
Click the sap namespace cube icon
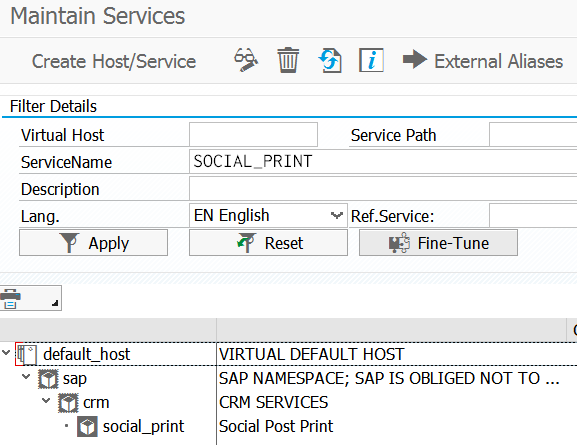[x=48, y=379]
